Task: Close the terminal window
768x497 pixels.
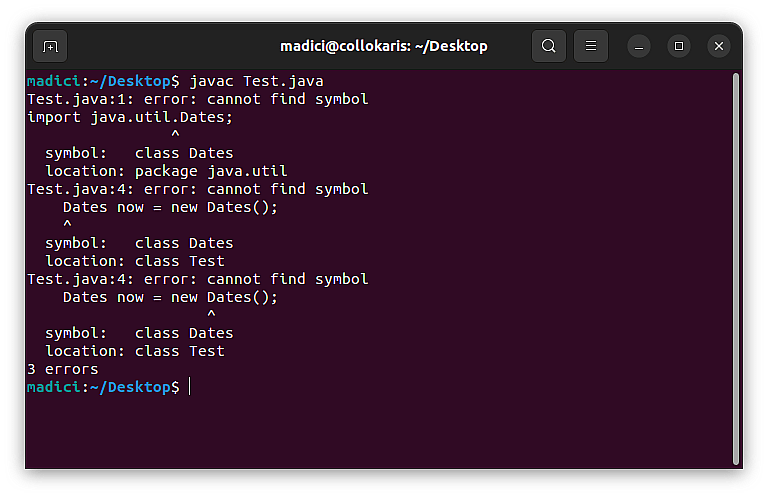Action: [719, 46]
